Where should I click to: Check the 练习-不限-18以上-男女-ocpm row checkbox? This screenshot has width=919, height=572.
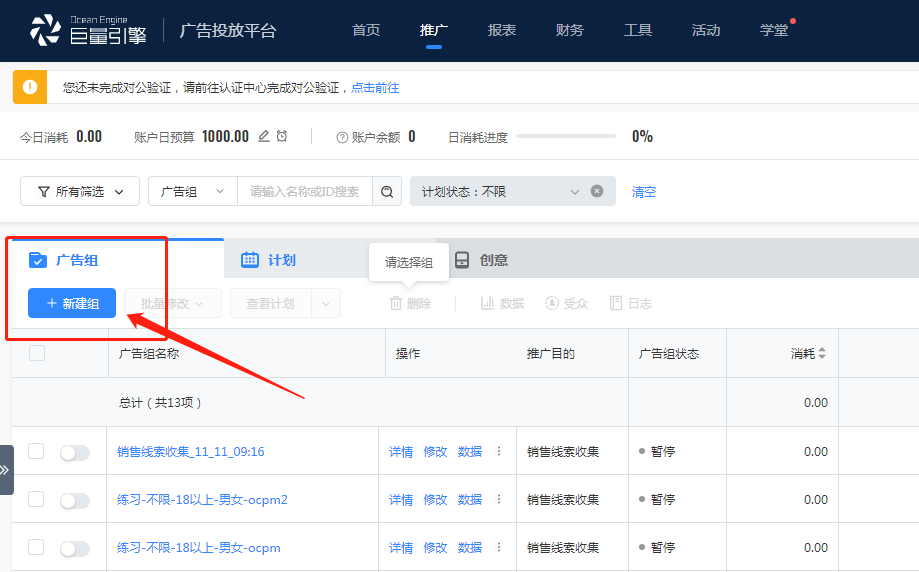click(36, 547)
